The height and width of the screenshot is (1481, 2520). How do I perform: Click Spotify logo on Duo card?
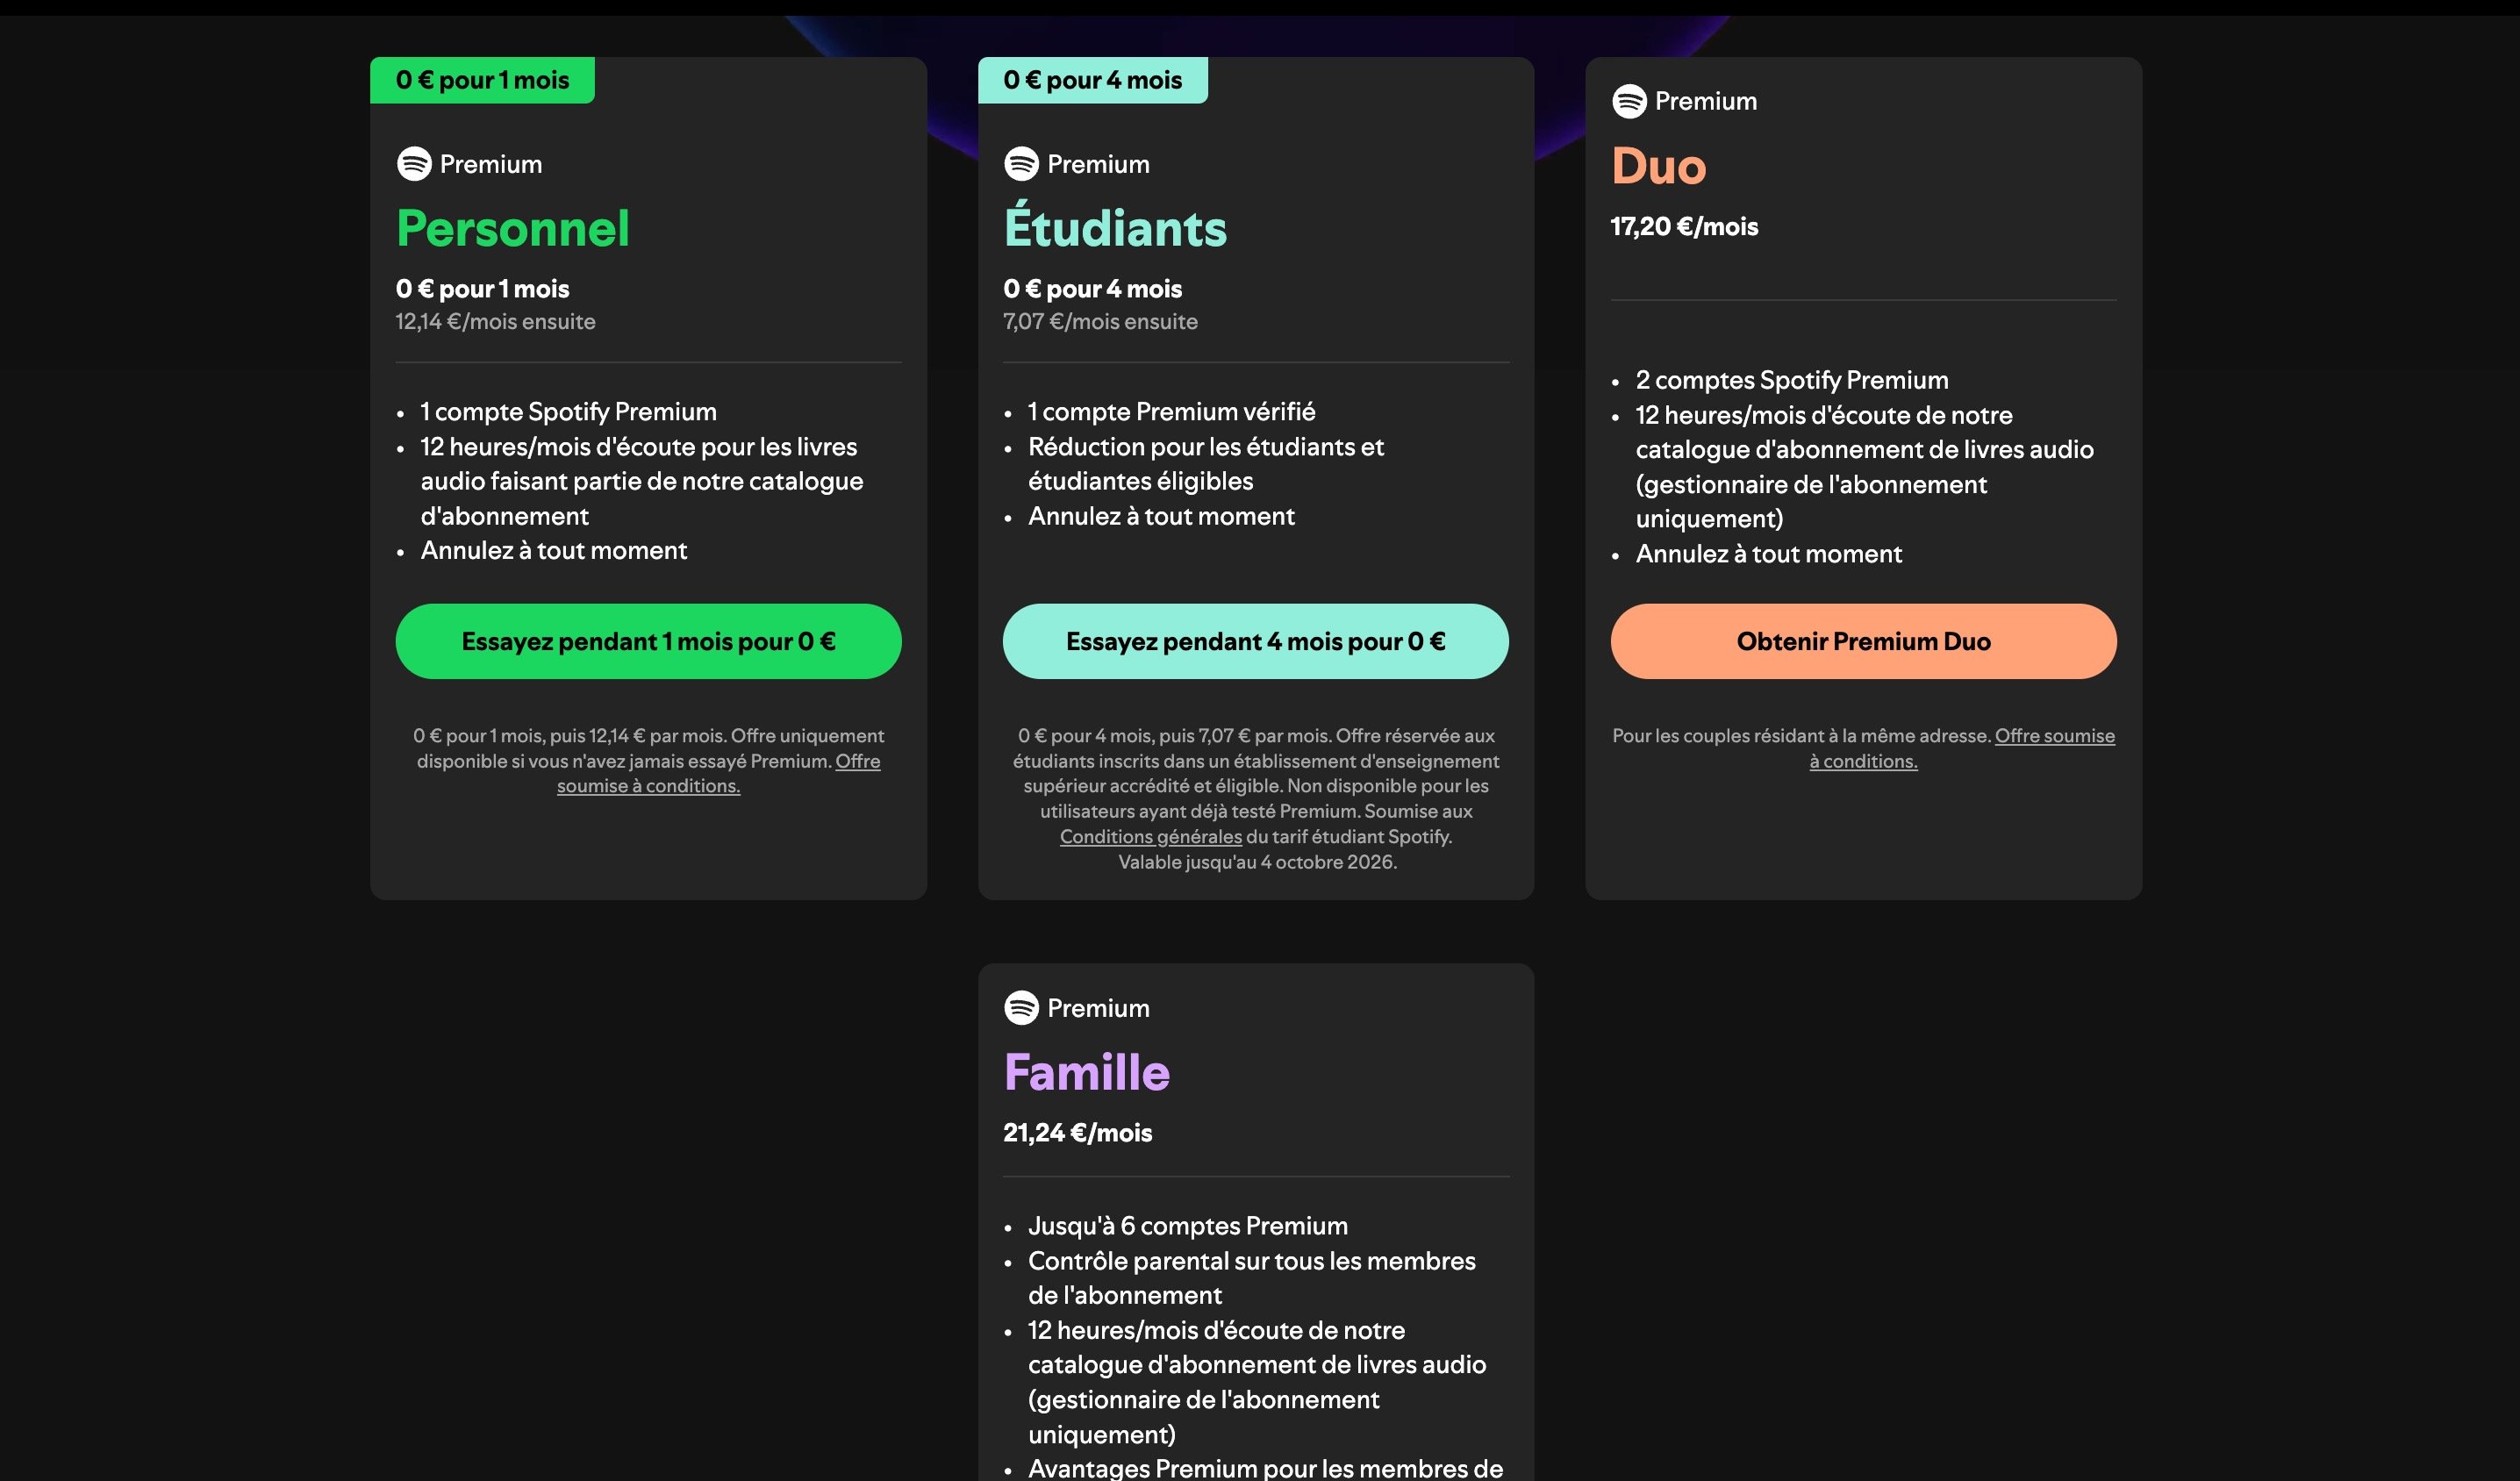point(1629,101)
